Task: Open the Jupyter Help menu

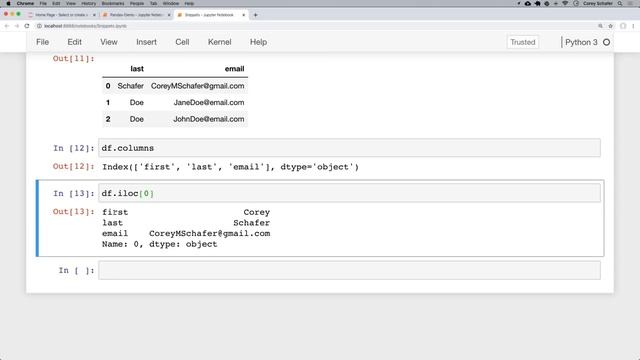Action: 258,42
